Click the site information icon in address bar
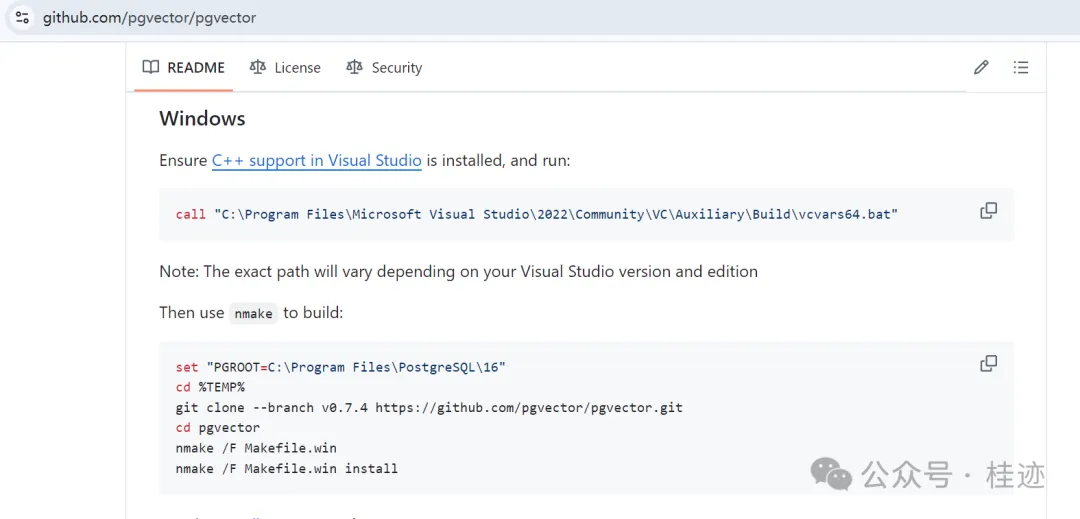Viewport: 1080px width, 519px height. click(x=22, y=18)
